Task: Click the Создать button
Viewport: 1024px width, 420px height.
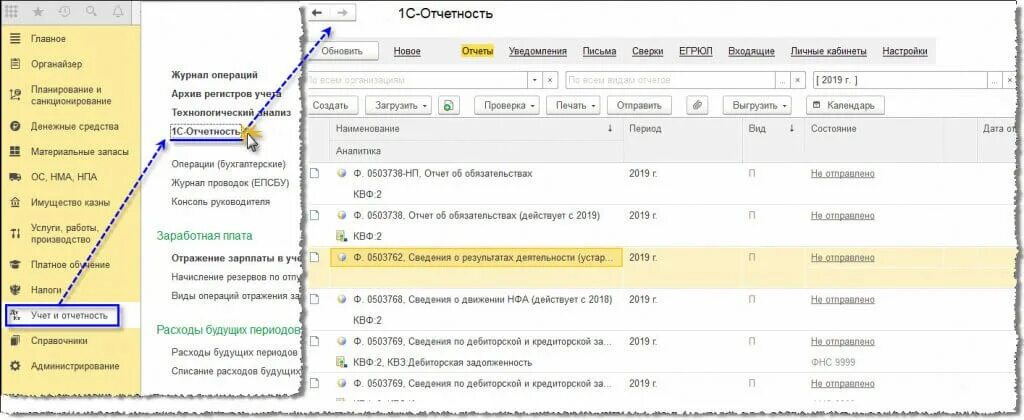Action: click(331, 105)
